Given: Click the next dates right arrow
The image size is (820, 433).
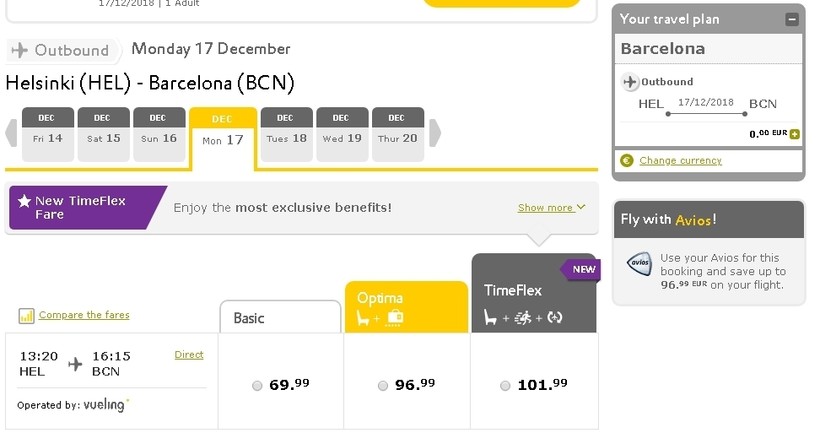Looking at the screenshot, I should point(436,134).
